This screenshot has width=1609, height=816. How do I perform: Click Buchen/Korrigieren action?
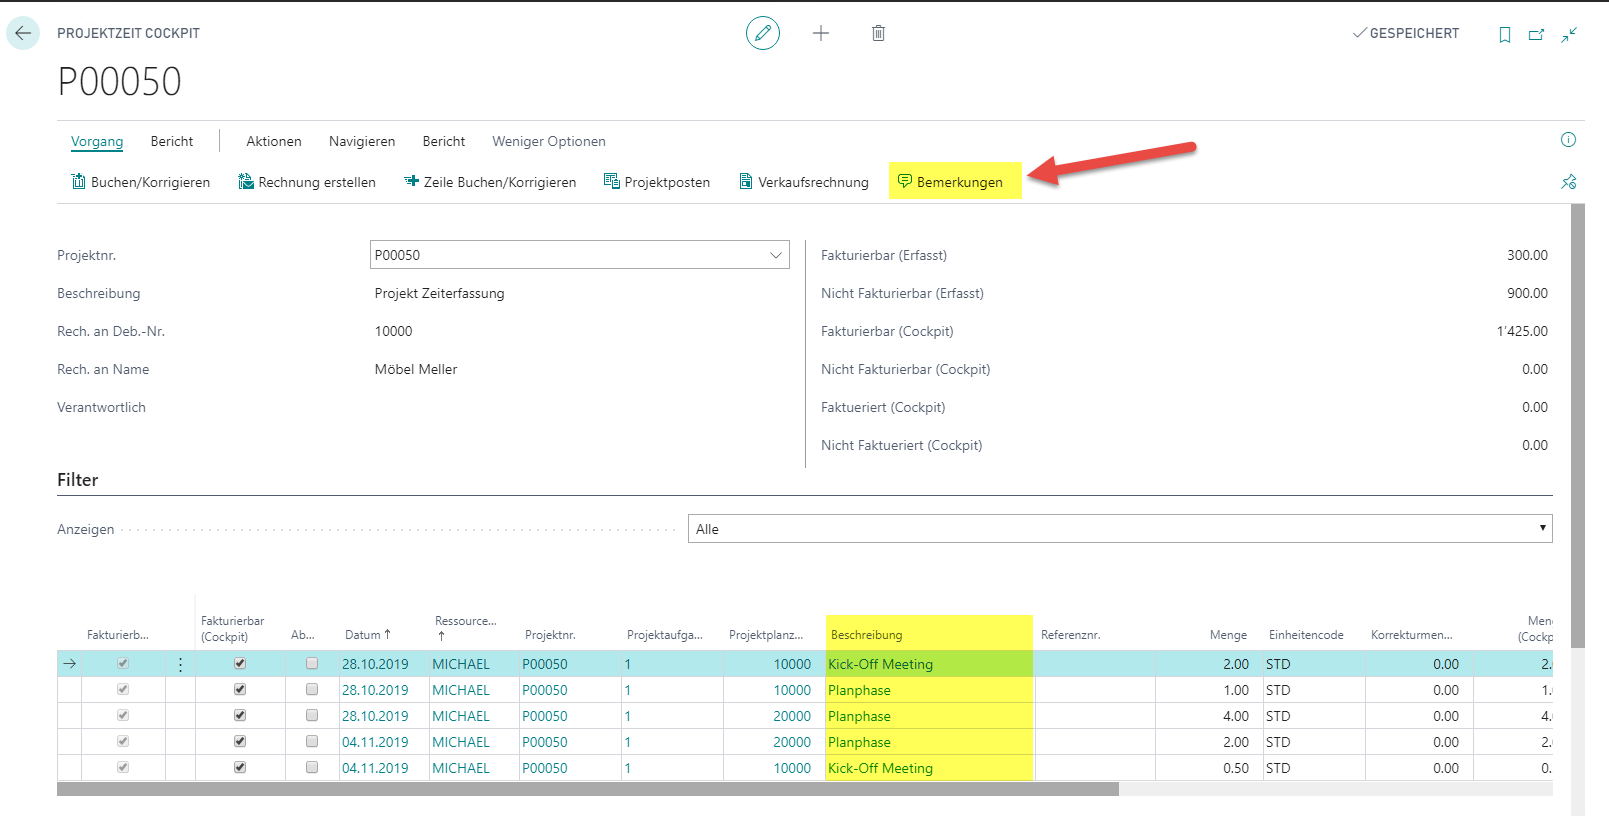click(141, 182)
